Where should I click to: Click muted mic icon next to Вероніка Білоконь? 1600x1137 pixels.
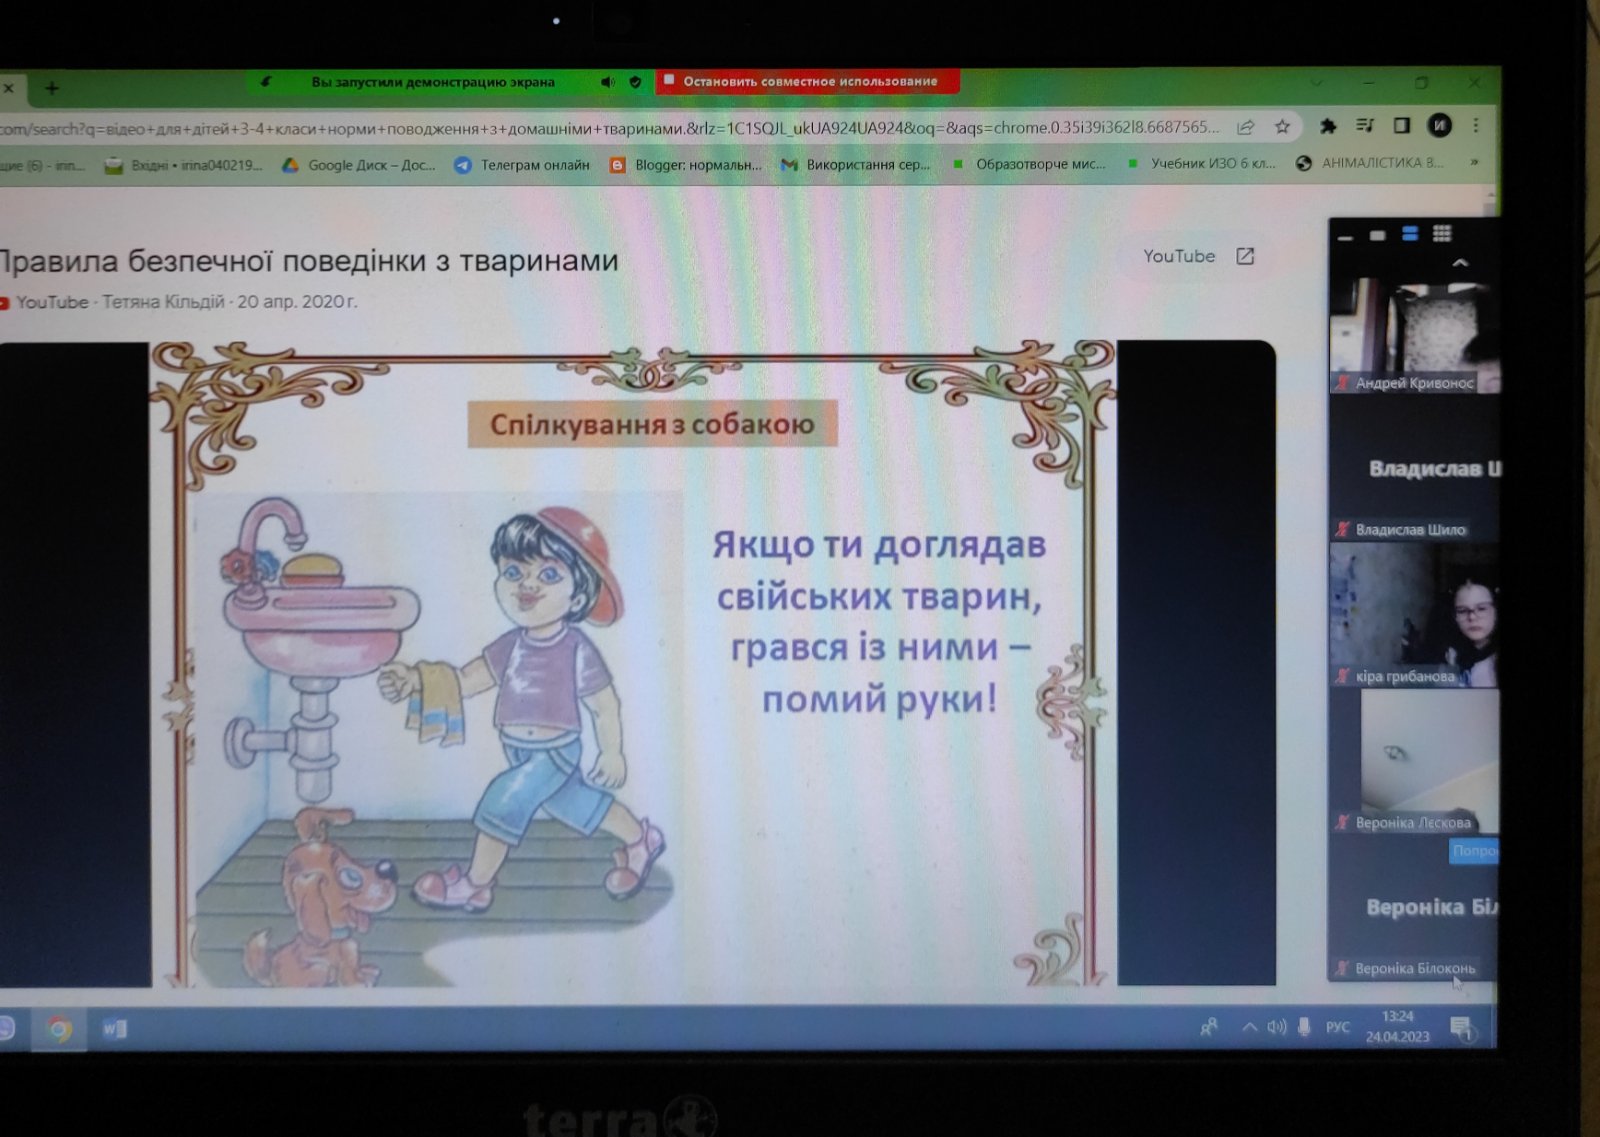tap(1342, 968)
